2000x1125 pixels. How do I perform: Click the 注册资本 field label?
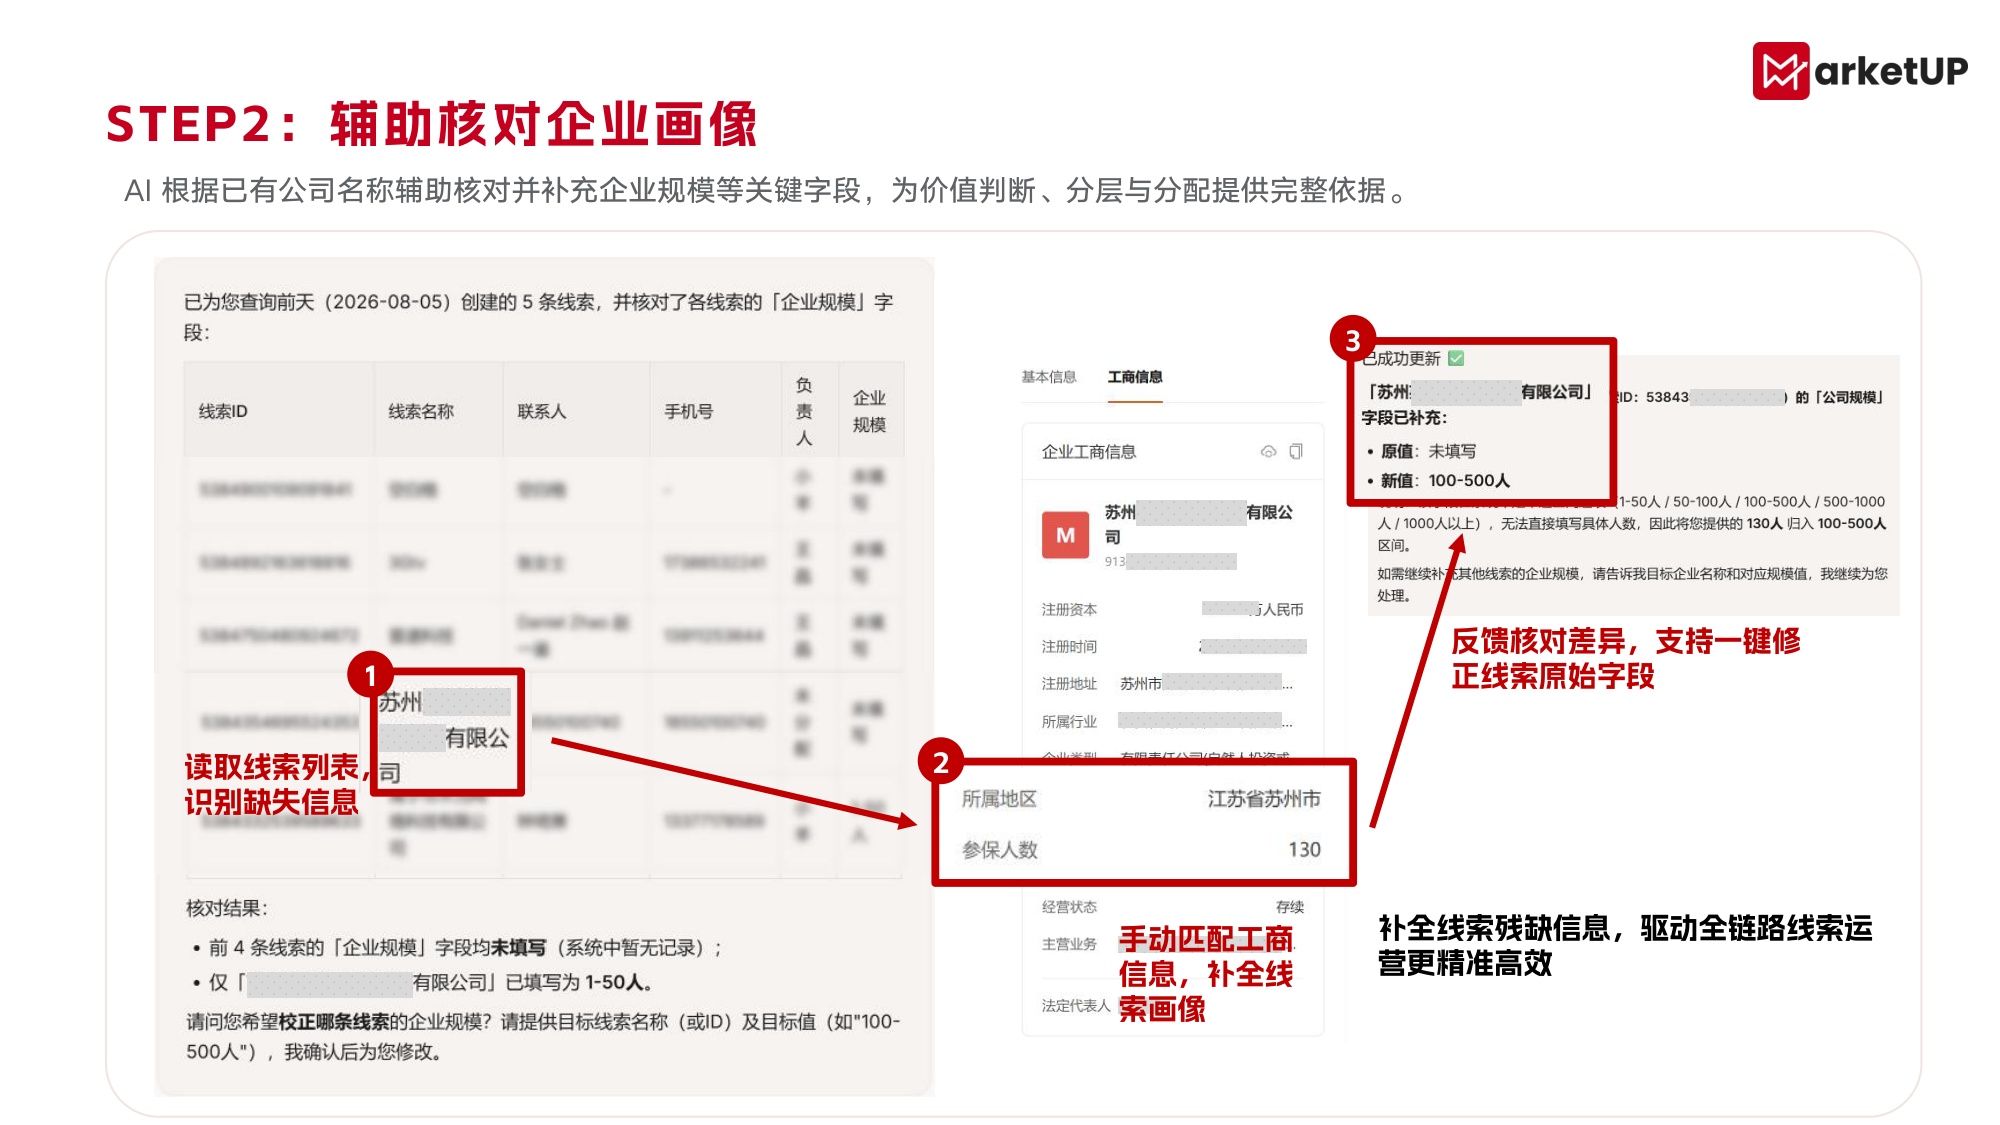1069,609
